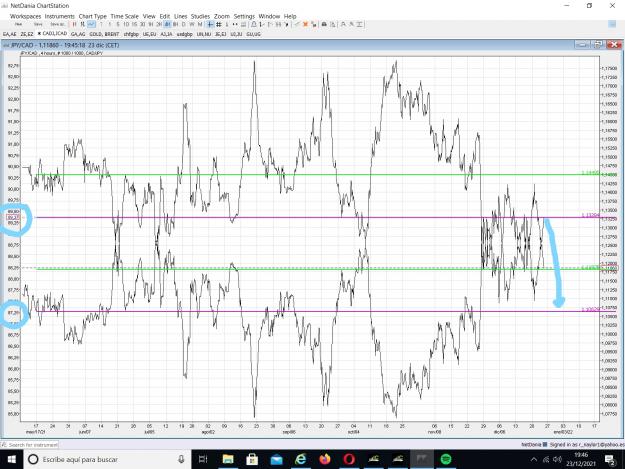Open Spotify from the taskbar
The width and height of the screenshot is (625, 469).
tap(446, 459)
